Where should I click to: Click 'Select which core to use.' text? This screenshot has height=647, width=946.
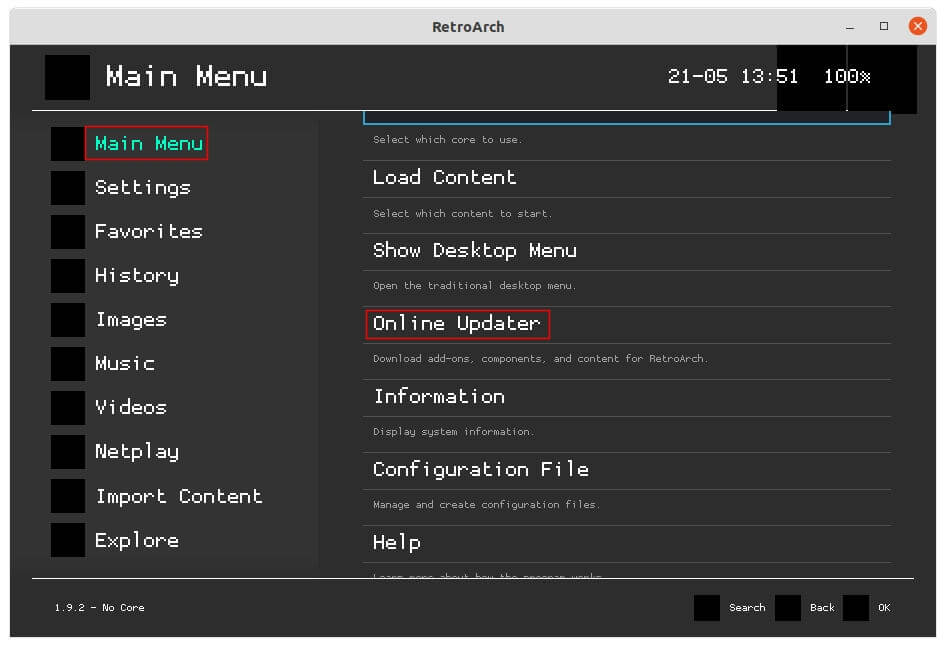point(448,139)
